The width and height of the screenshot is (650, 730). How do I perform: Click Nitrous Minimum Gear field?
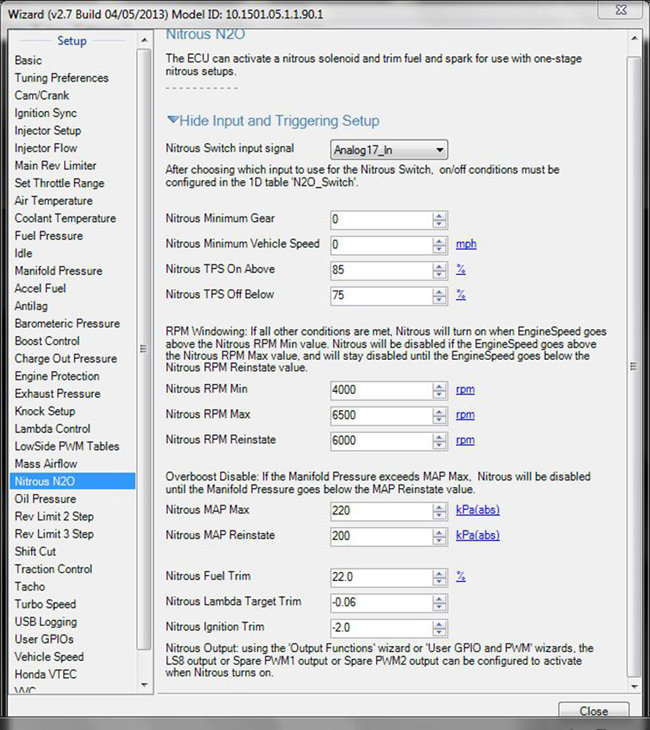pos(382,220)
